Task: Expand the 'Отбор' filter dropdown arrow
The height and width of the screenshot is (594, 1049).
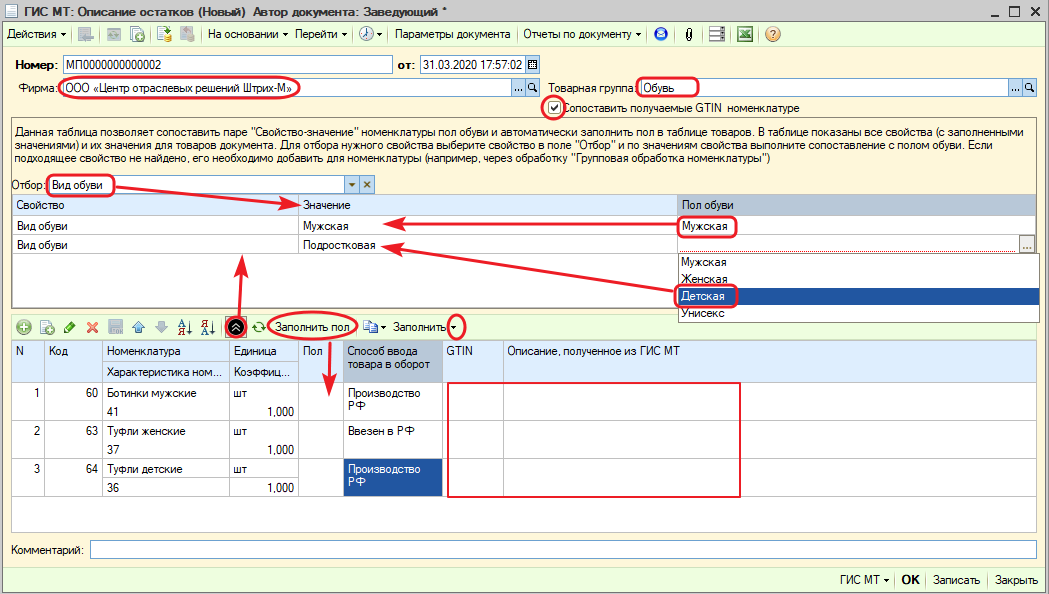Action: [351, 185]
